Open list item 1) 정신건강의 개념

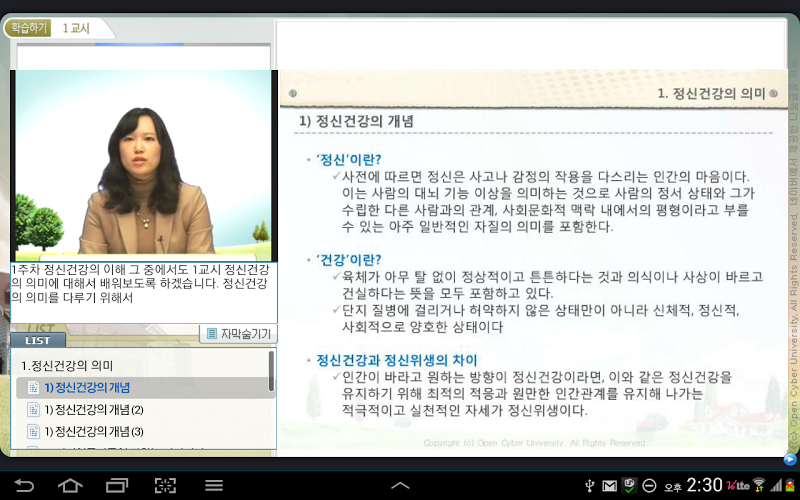point(145,388)
